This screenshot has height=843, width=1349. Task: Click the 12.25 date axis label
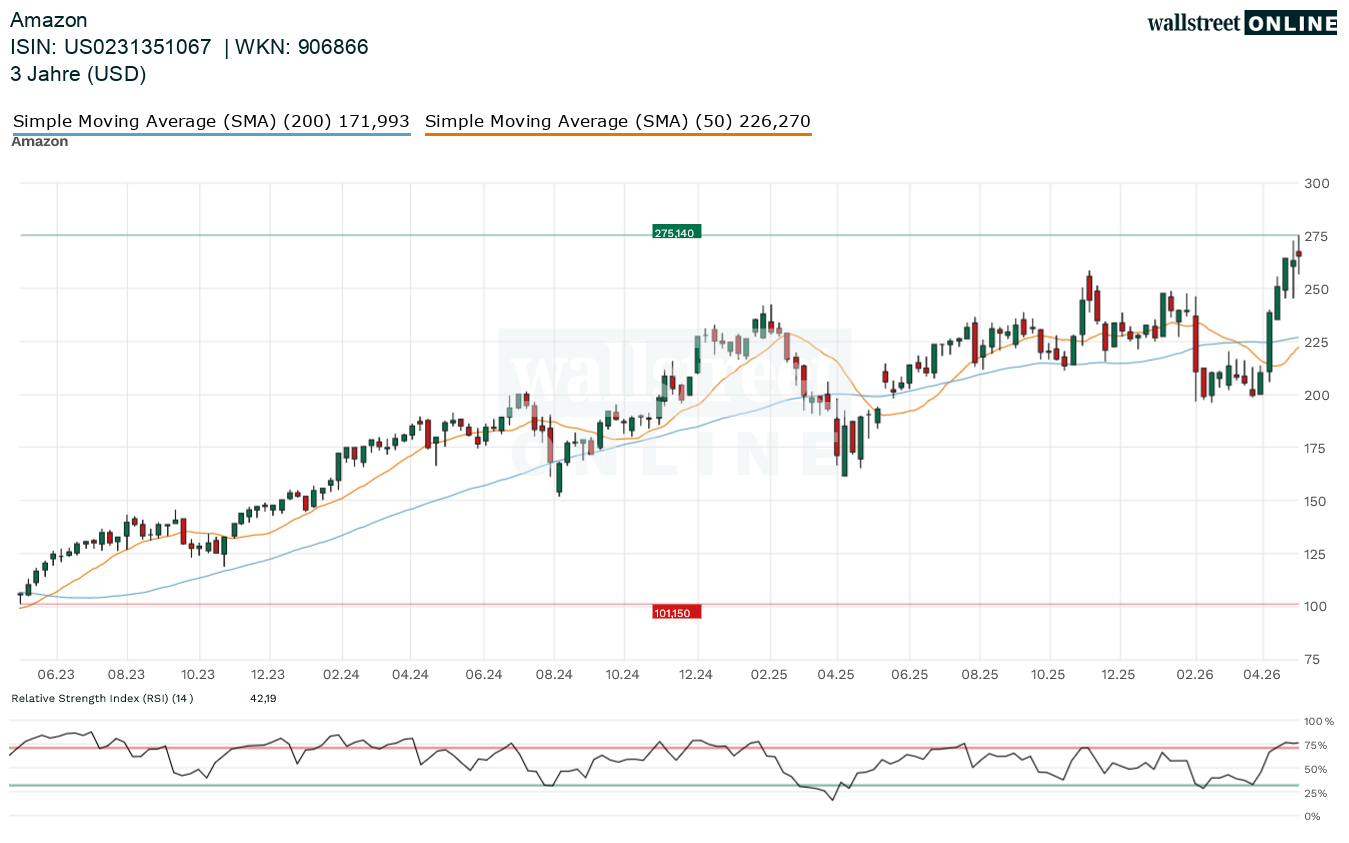point(1119,676)
